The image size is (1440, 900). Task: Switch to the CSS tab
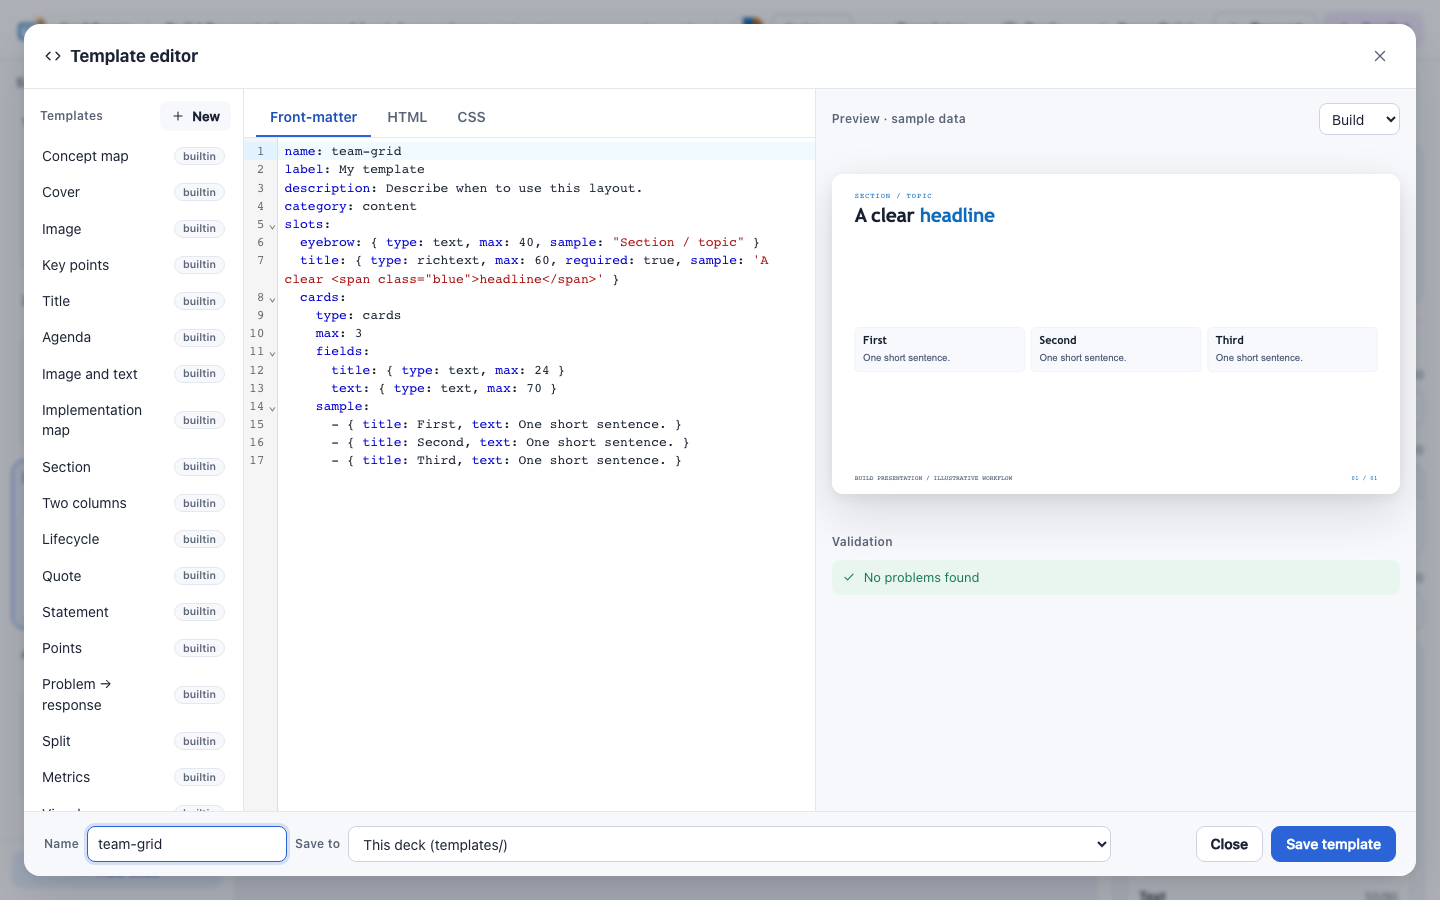pyautogui.click(x=471, y=117)
